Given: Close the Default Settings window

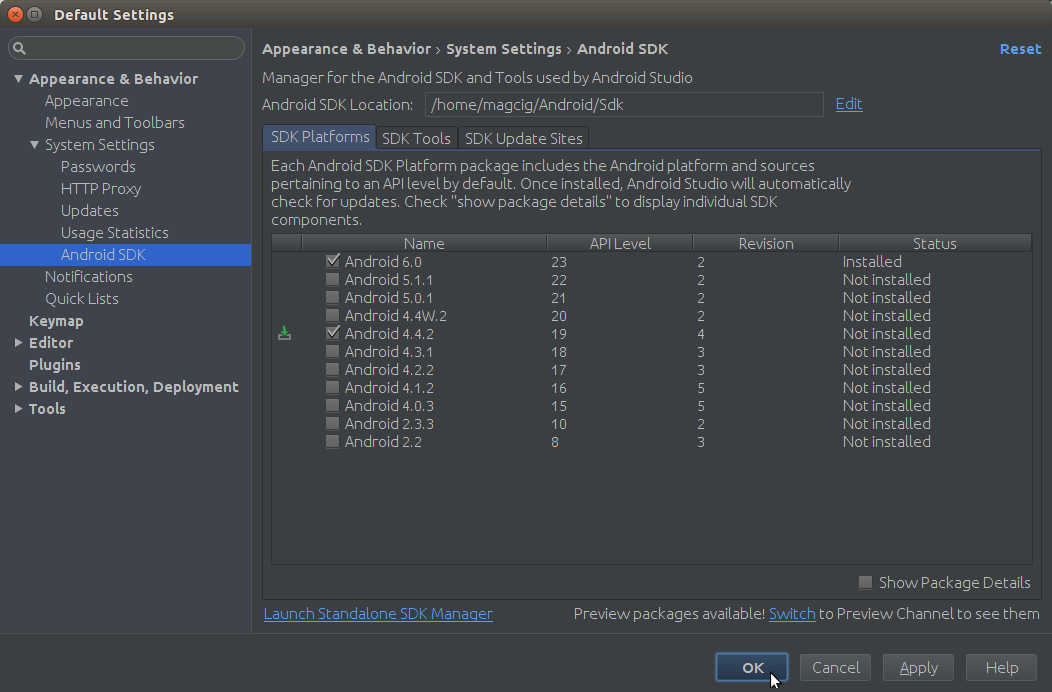Looking at the screenshot, I should [x=15, y=14].
